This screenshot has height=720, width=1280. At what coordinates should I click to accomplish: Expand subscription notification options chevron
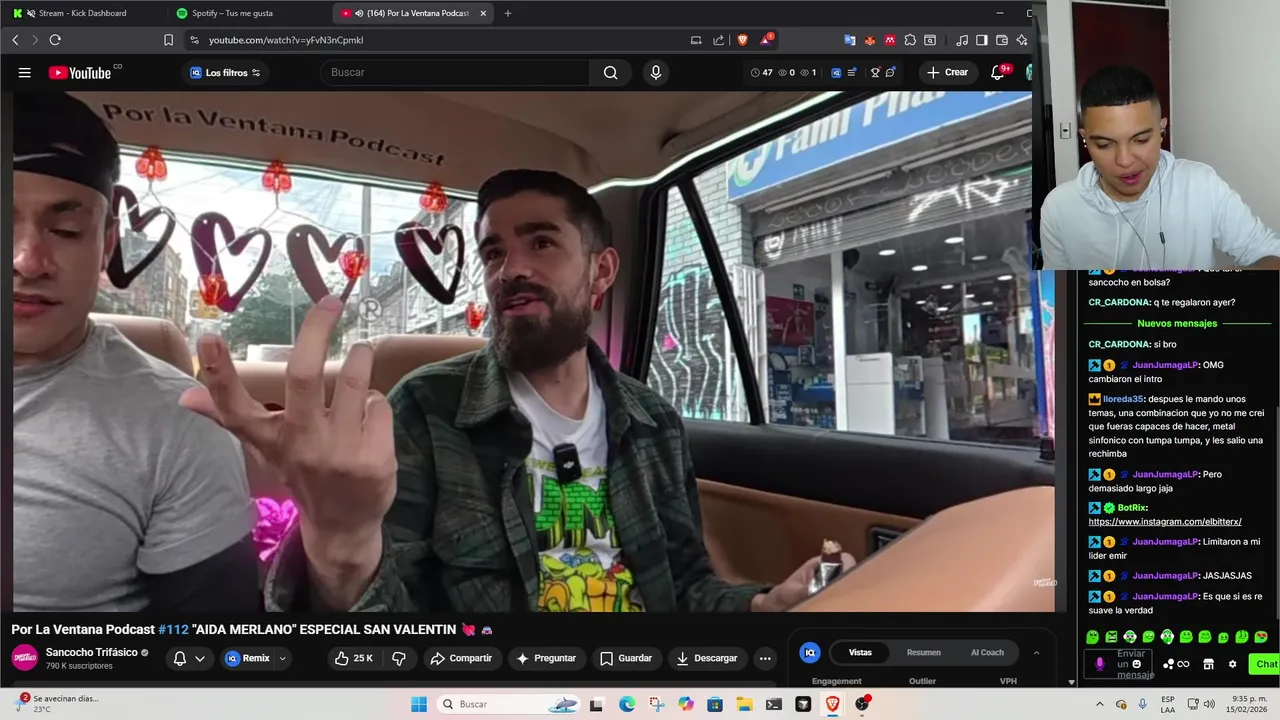coord(200,658)
